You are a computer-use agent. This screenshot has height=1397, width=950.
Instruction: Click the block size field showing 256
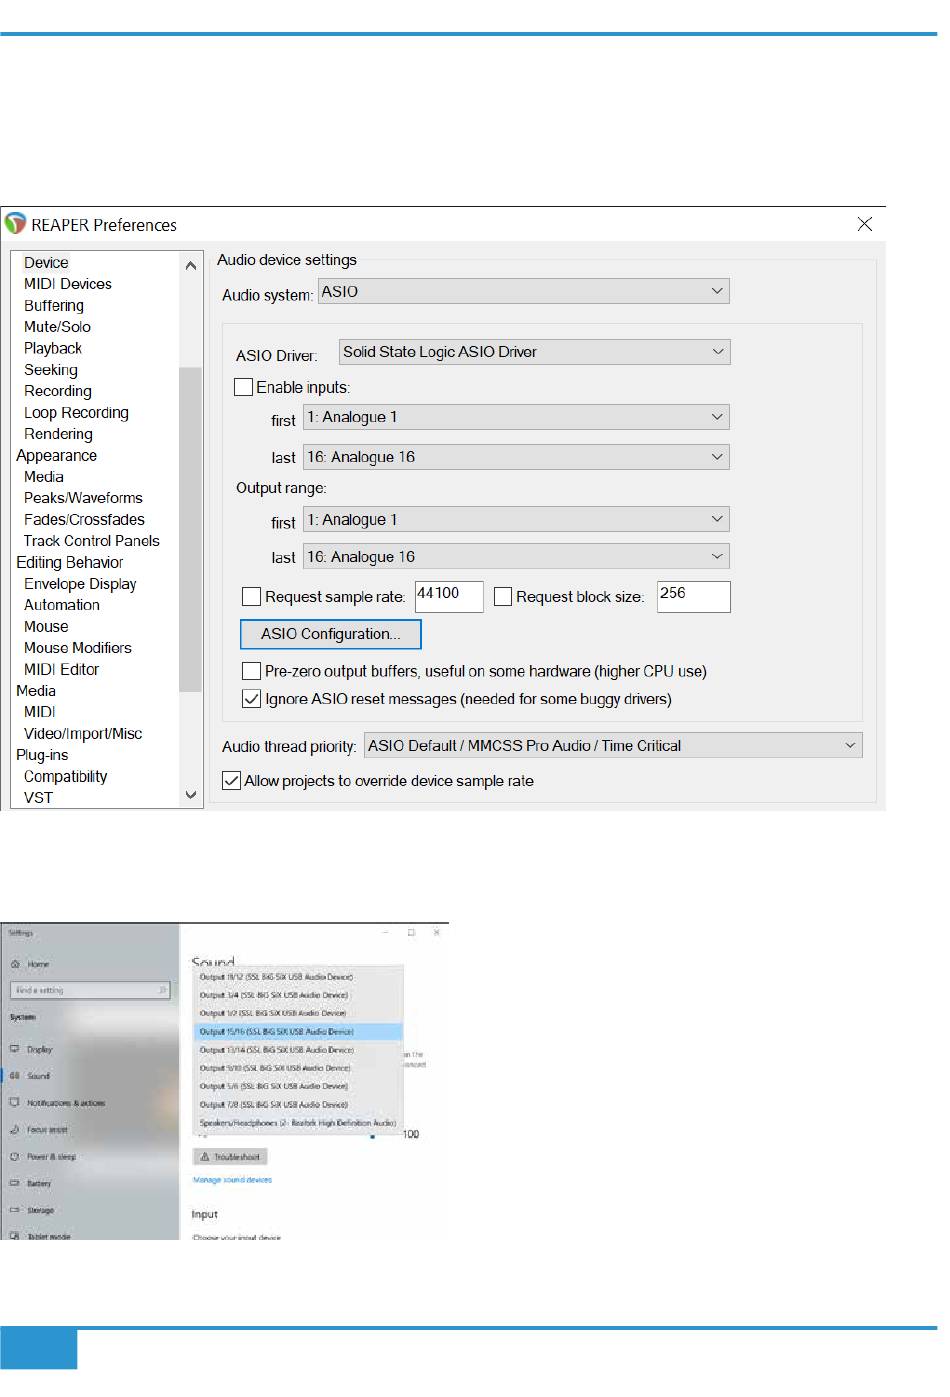[x=694, y=596]
